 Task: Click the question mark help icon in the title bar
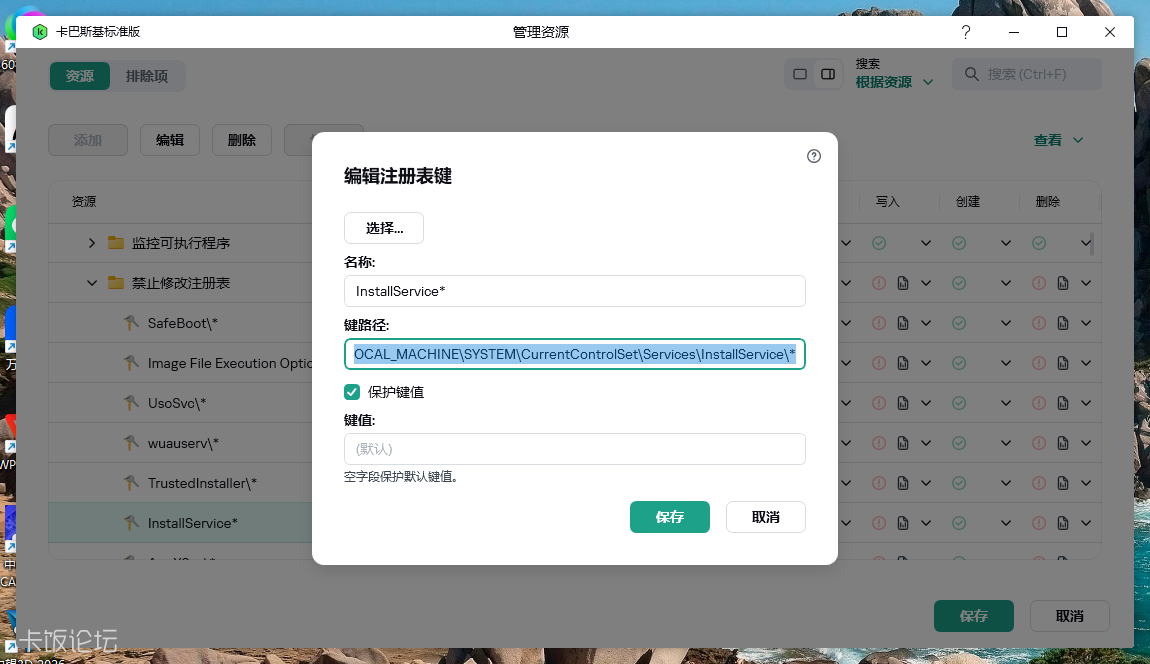tap(965, 32)
